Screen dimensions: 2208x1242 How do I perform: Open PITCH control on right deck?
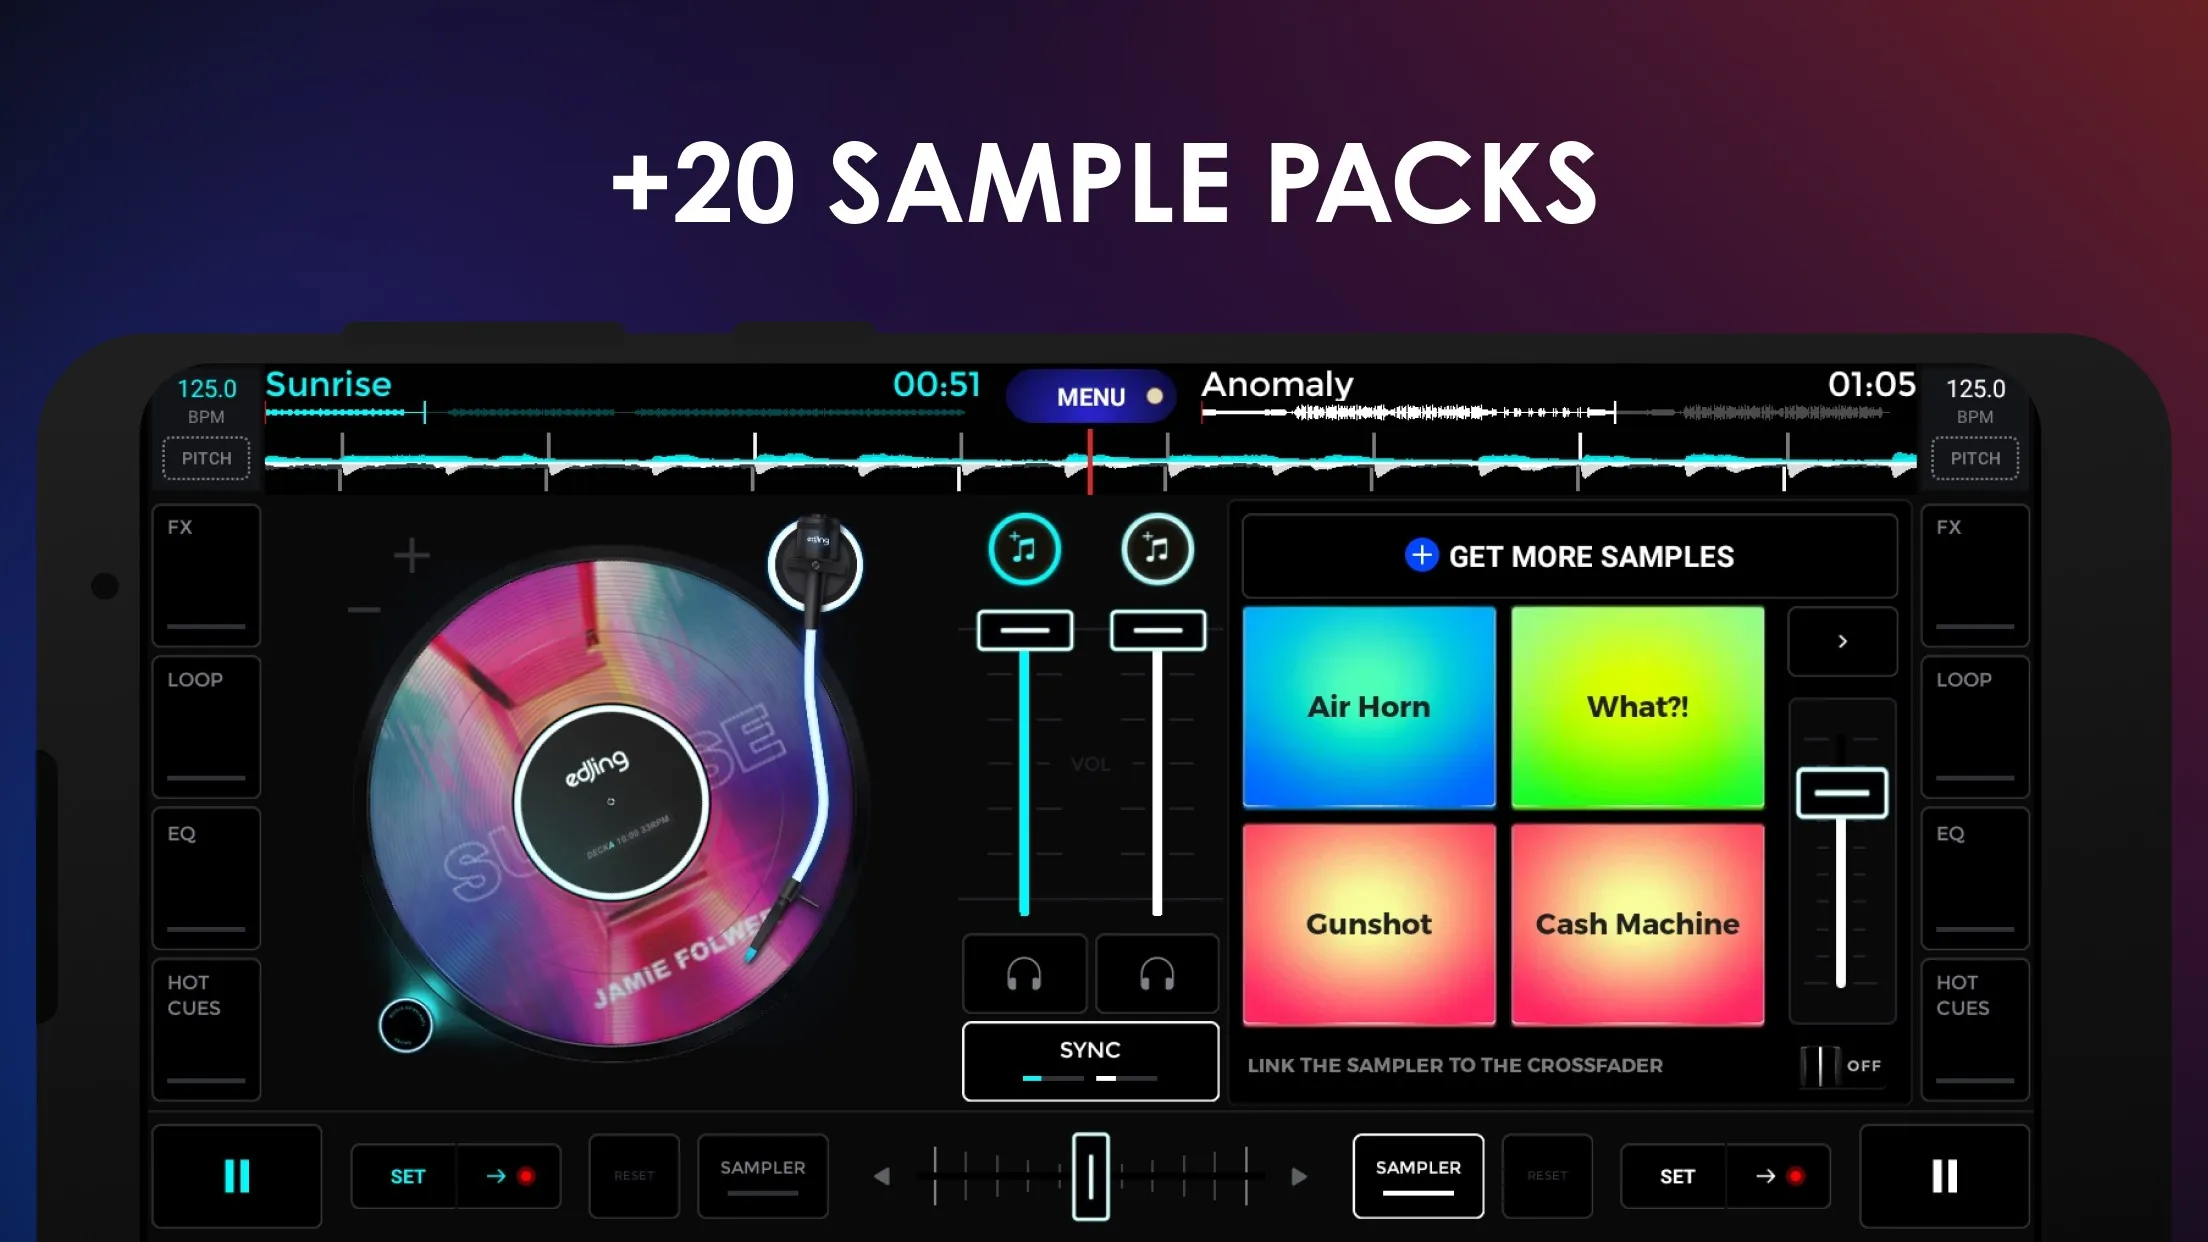[1974, 458]
